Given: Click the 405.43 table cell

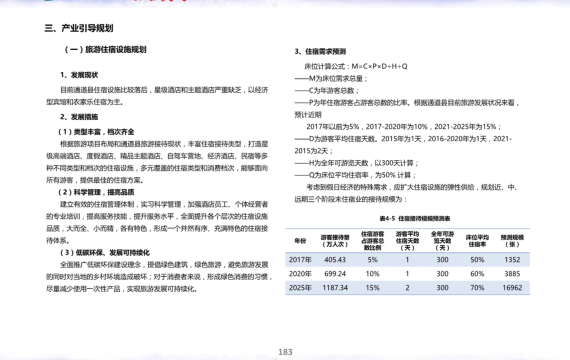Looking at the screenshot, I should (x=335, y=260).
